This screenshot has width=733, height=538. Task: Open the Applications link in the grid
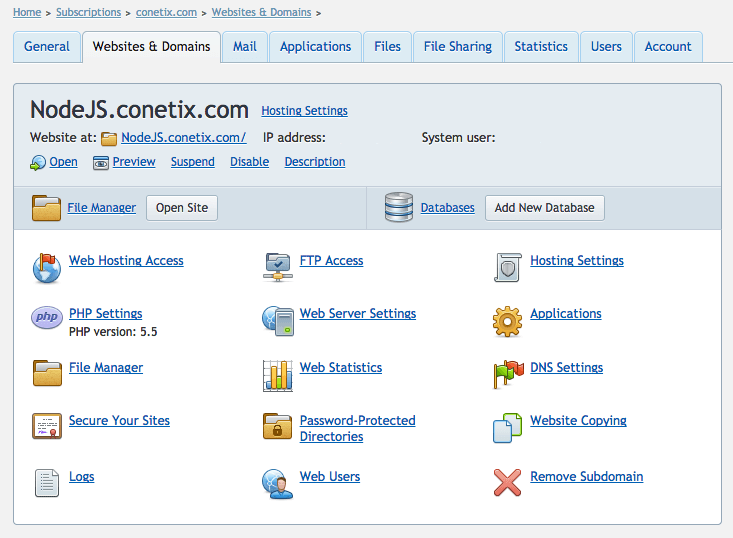click(566, 313)
